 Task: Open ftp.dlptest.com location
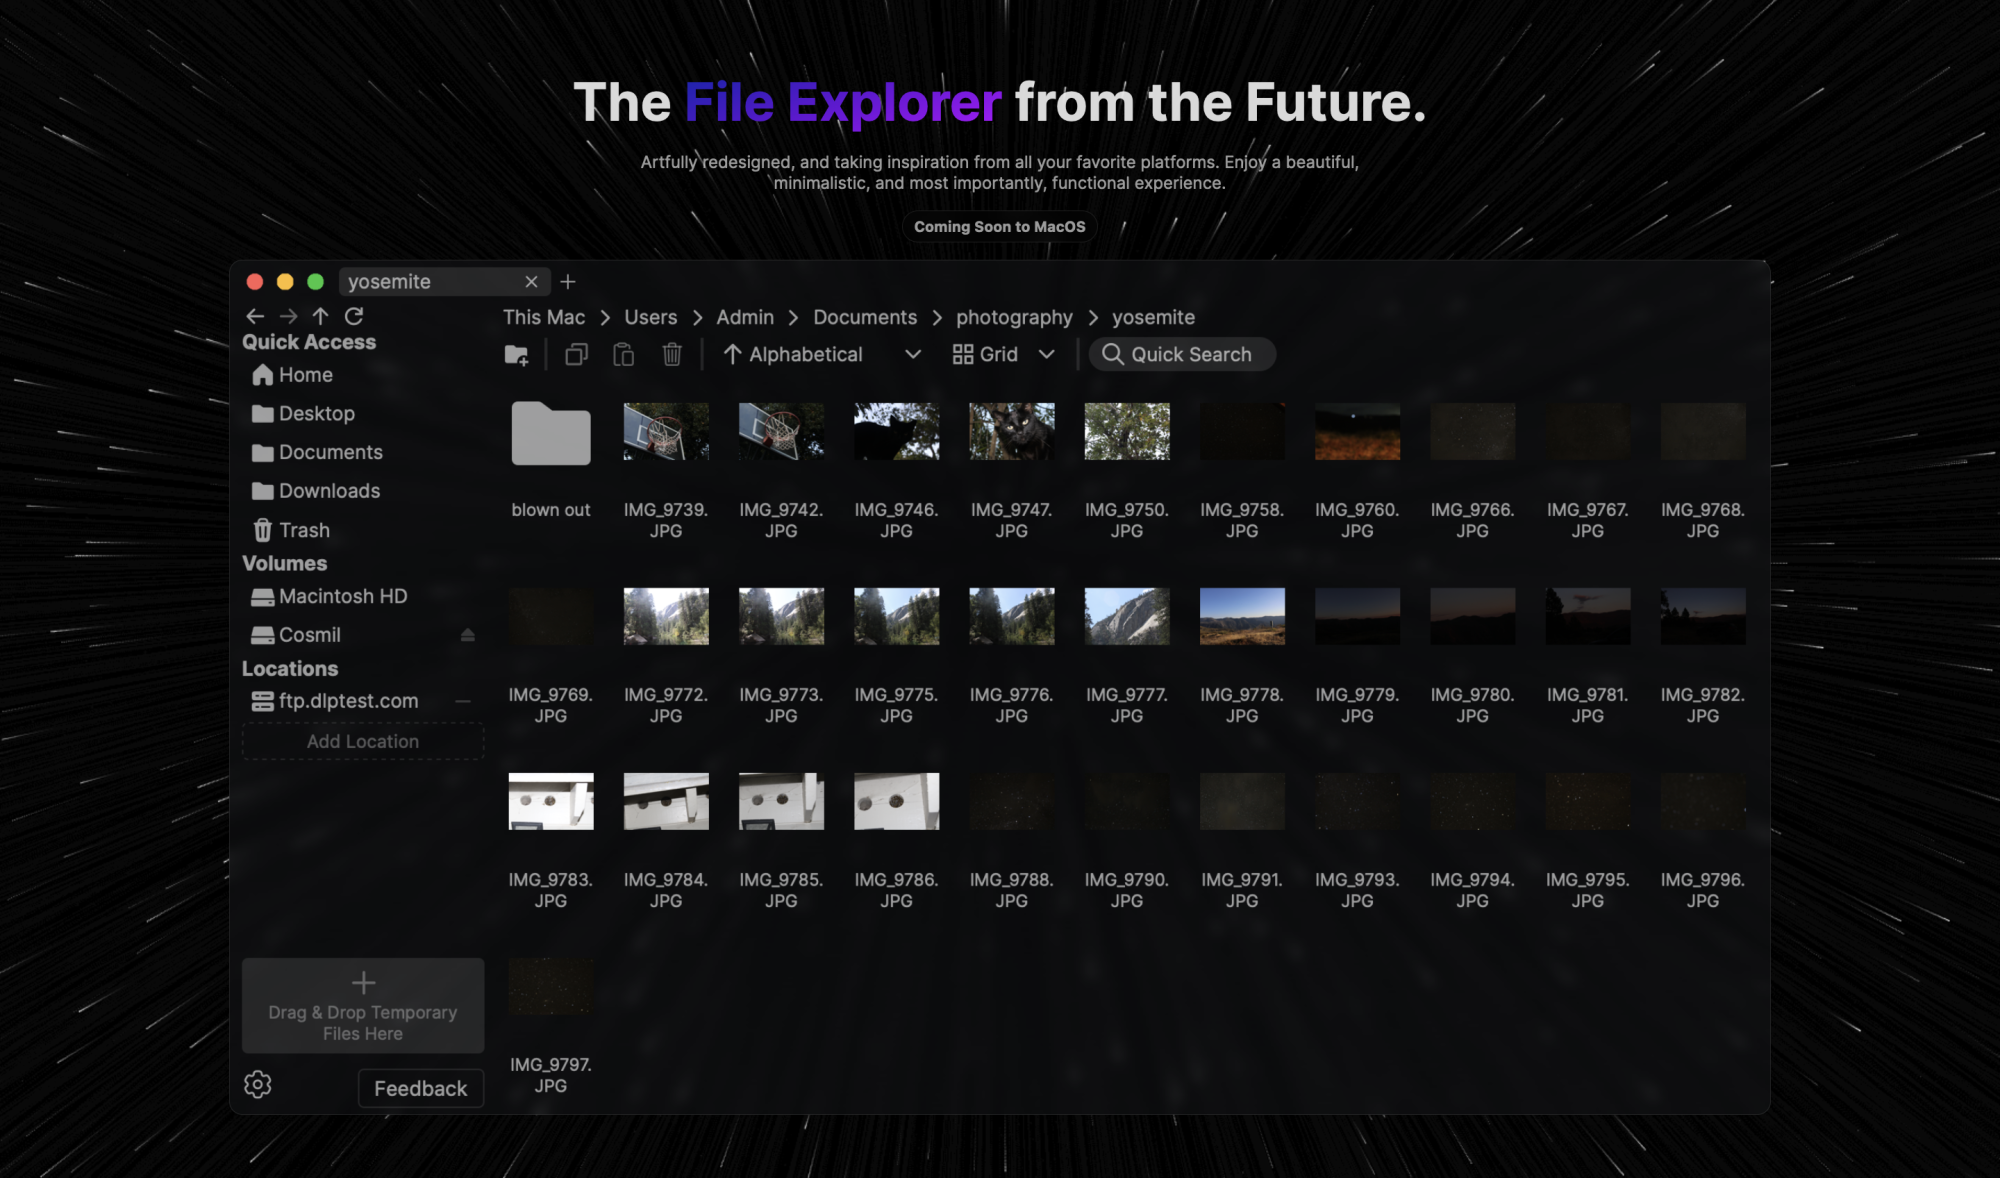pos(334,701)
